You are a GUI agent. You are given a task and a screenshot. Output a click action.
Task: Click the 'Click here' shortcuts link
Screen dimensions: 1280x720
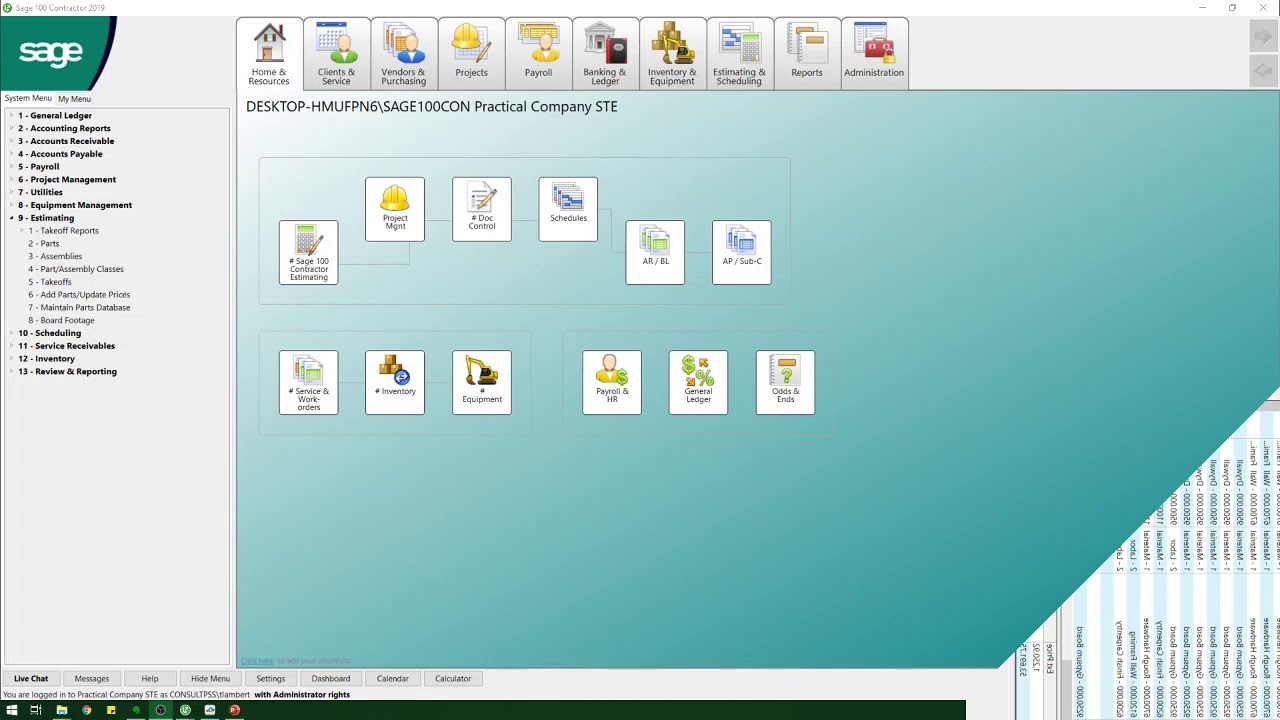(257, 661)
